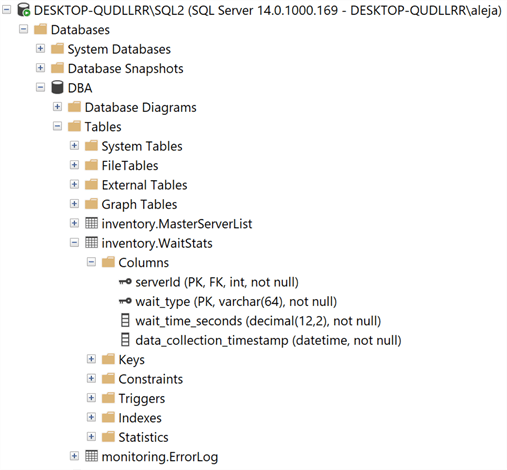Click the inventory.MasterServerList table icon
Screen dimensions: 507x470
coord(91,223)
